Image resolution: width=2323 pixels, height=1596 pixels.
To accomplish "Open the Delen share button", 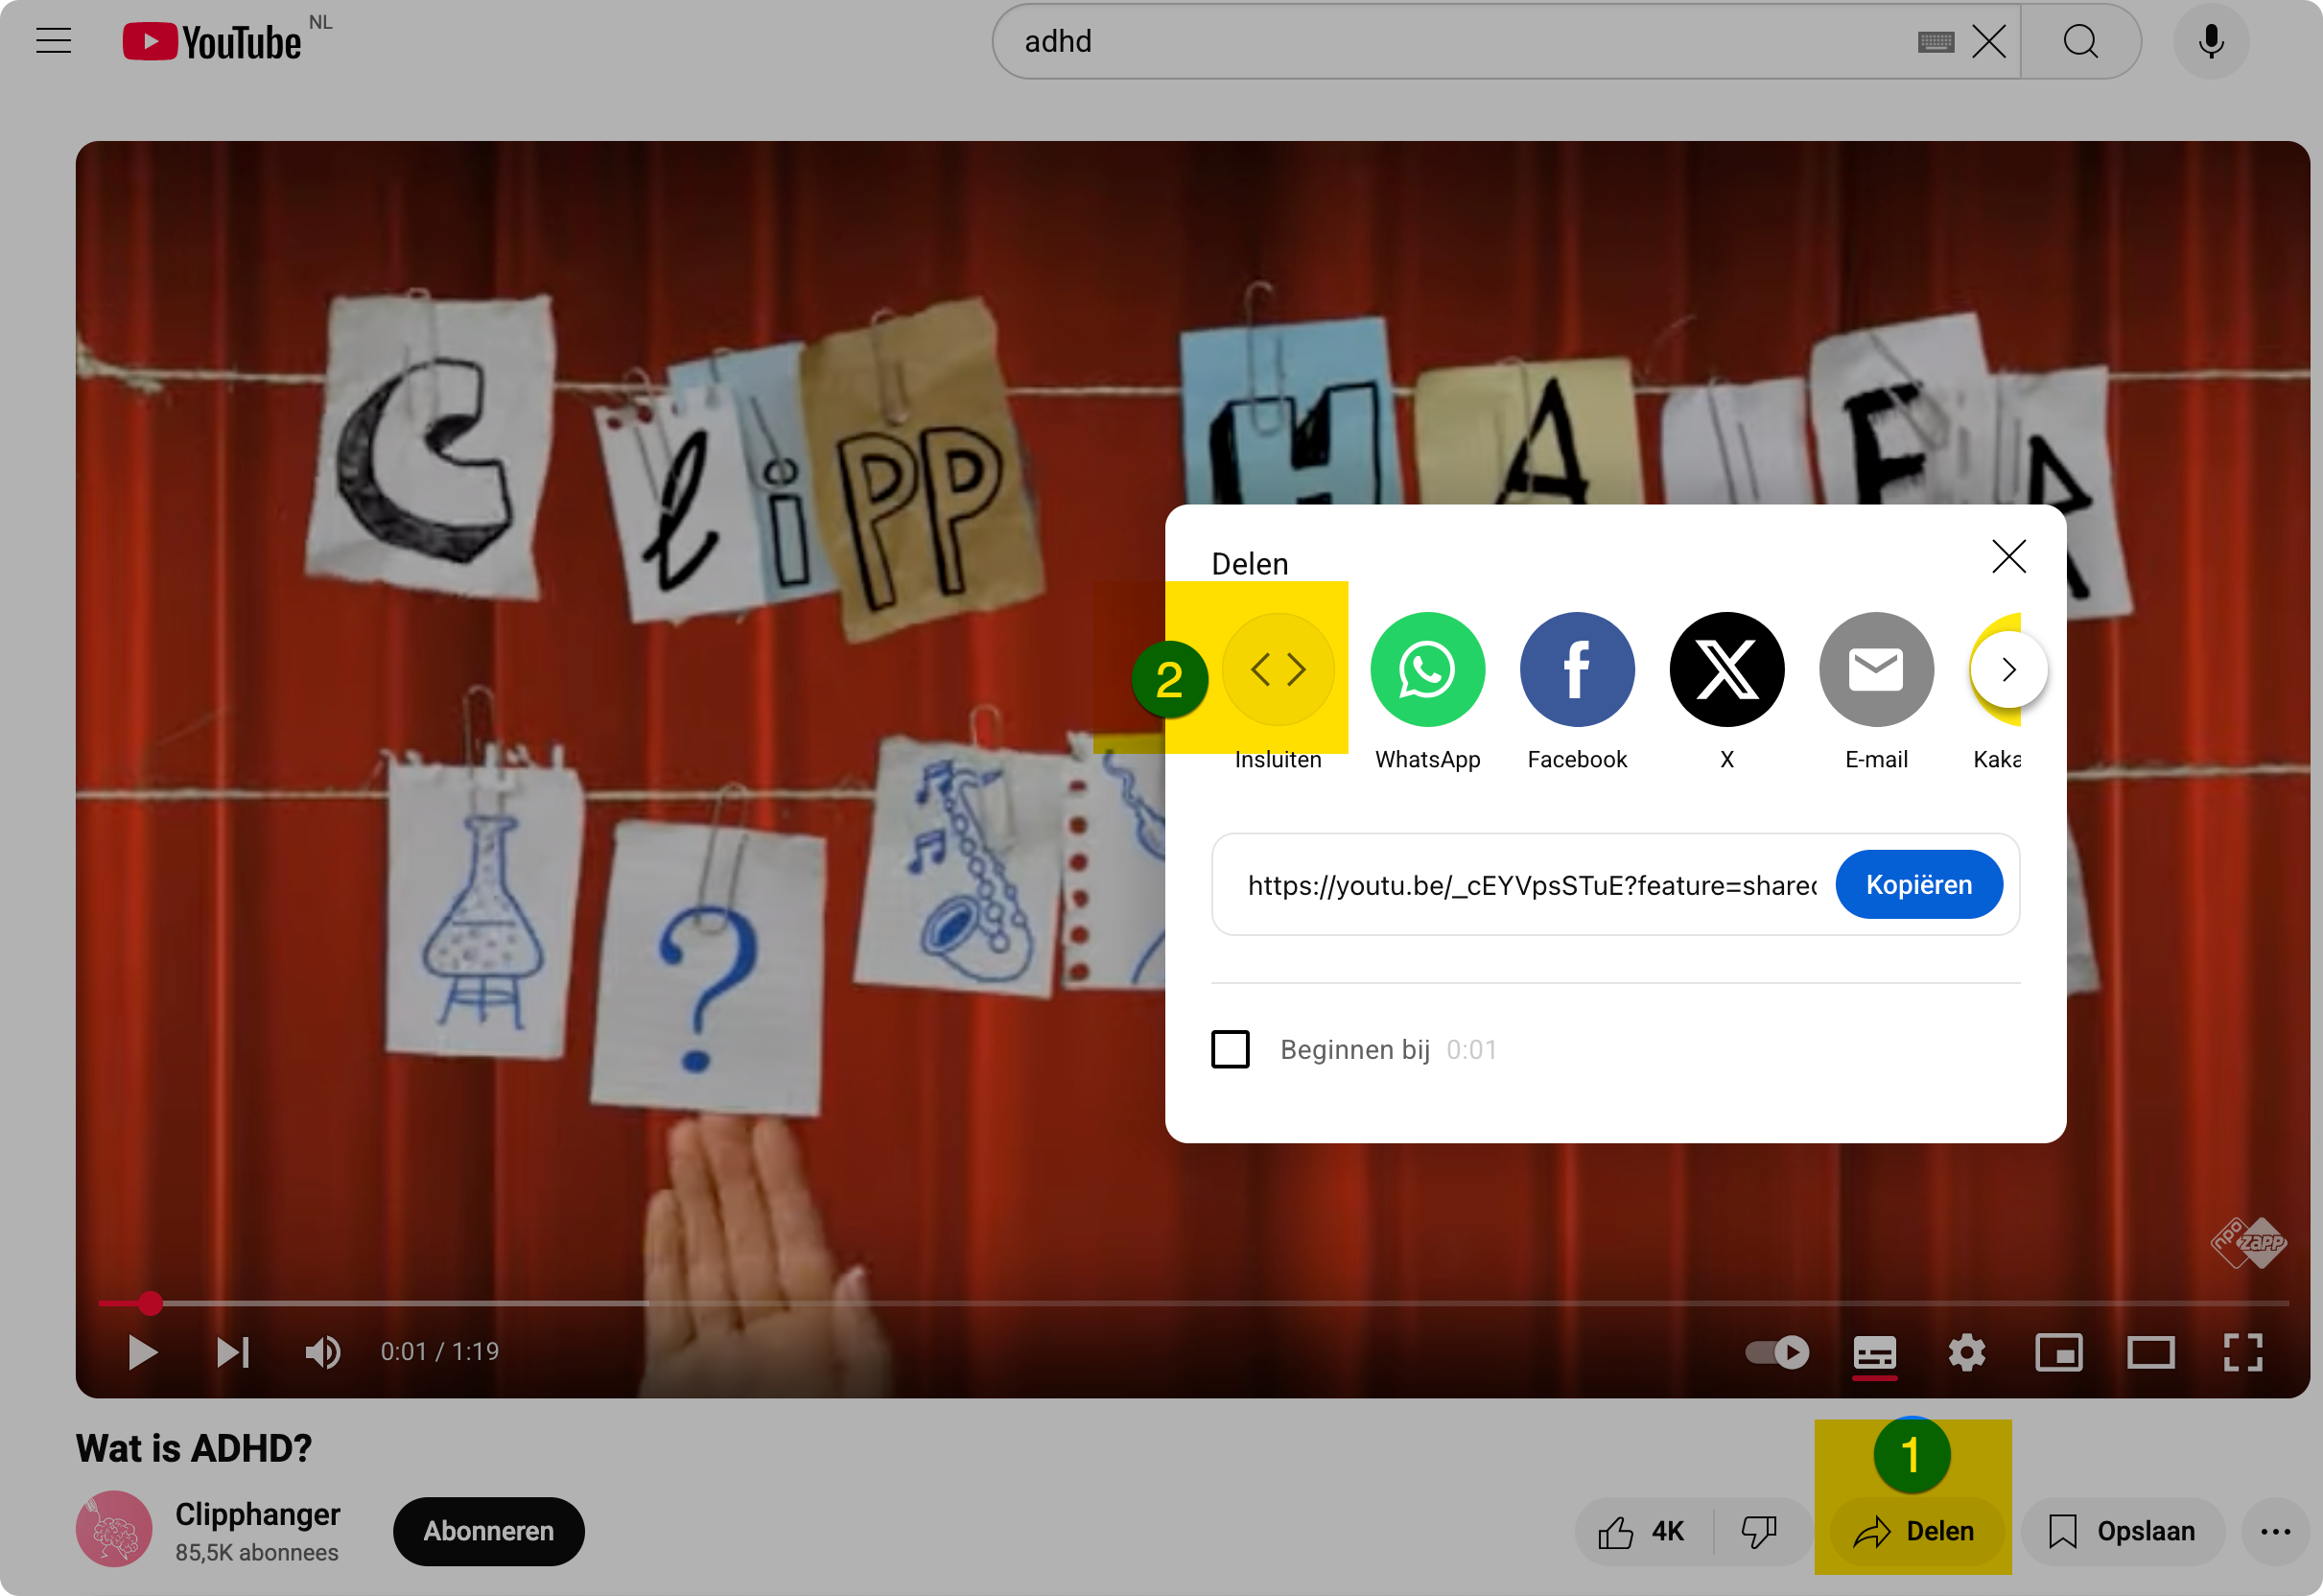I will (x=1916, y=1531).
